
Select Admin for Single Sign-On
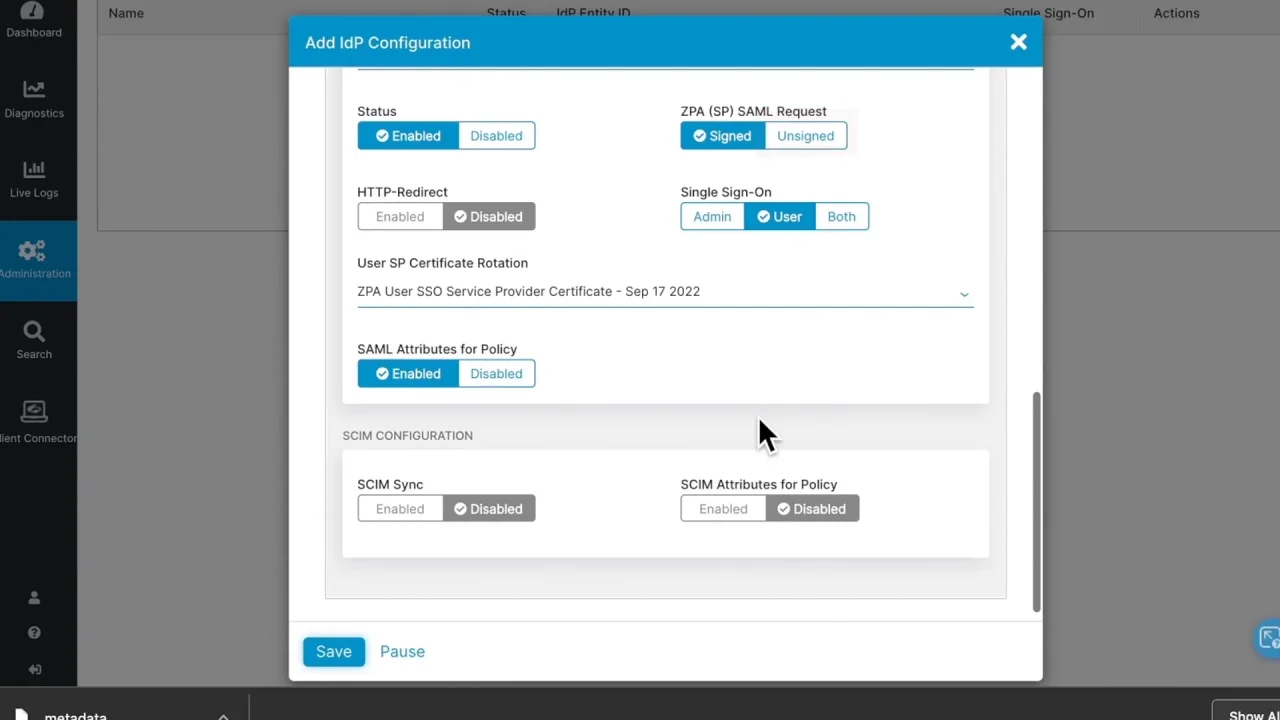pos(712,217)
